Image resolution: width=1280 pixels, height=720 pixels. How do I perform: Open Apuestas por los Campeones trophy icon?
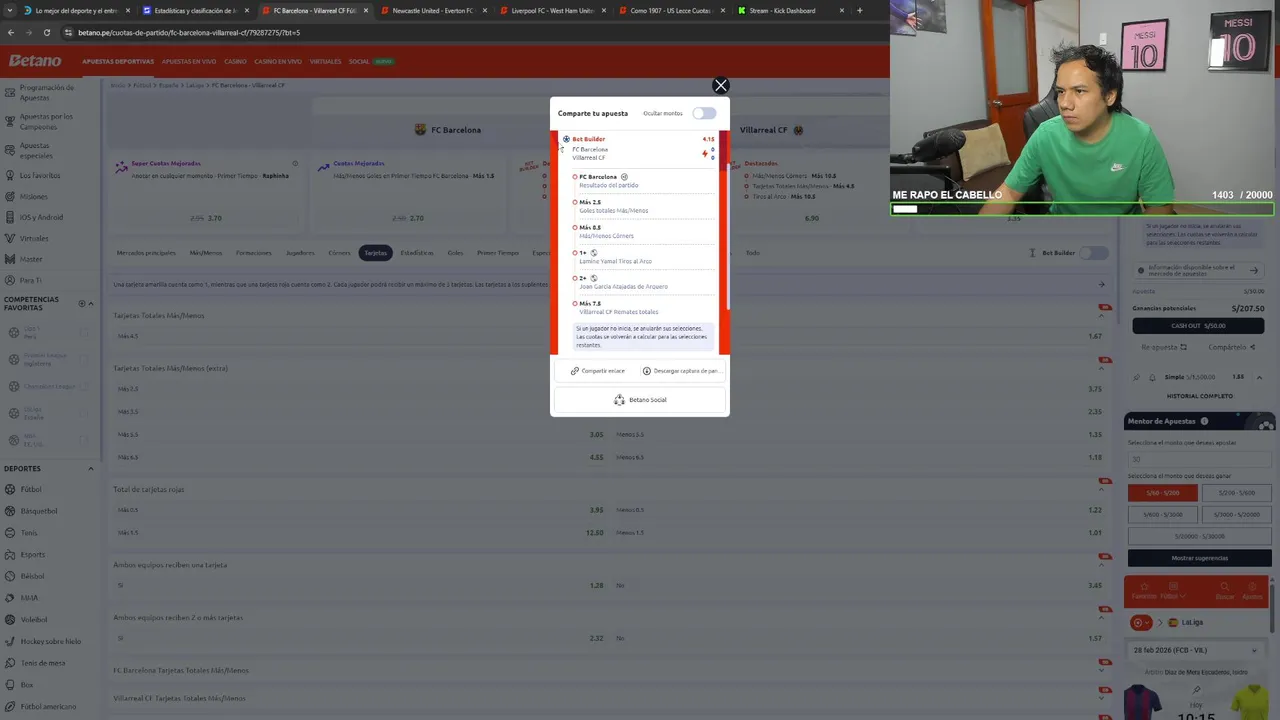pyautogui.click(x=9, y=121)
